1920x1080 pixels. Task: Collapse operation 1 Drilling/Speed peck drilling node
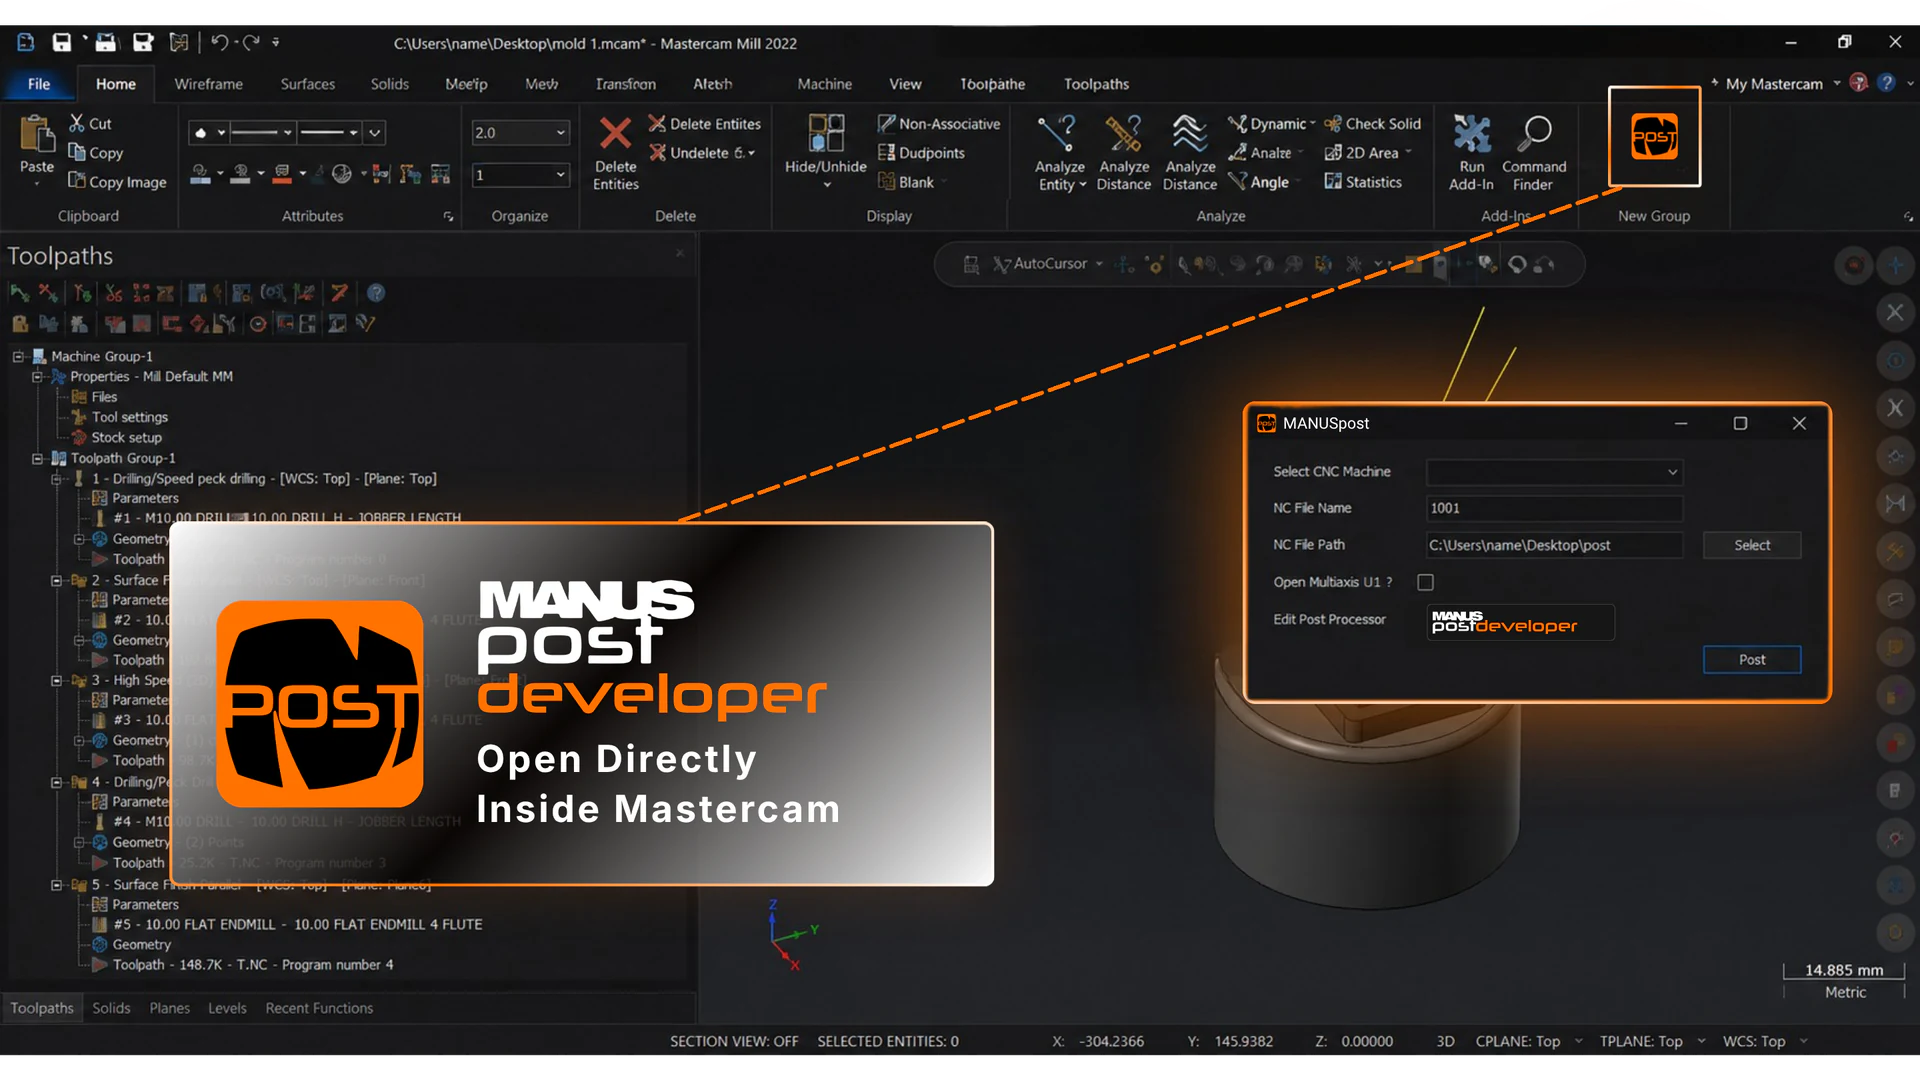[x=57, y=479]
